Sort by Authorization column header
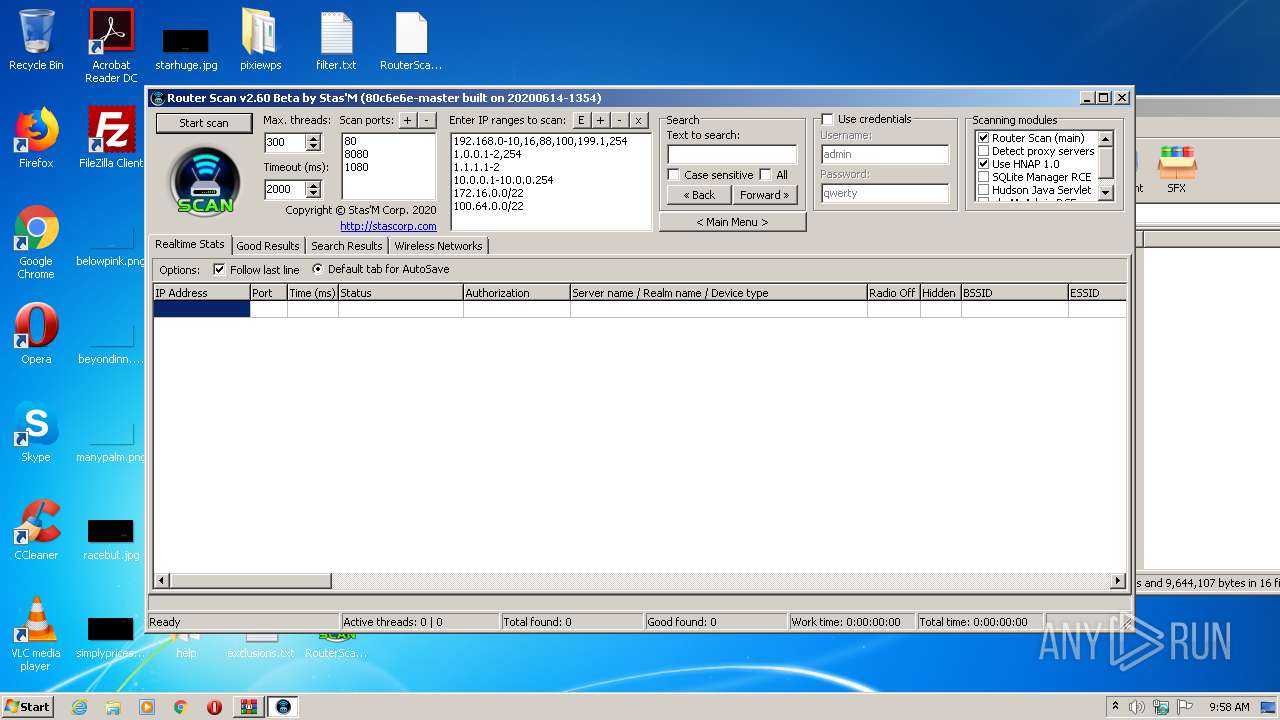The image size is (1280, 720). point(517,293)
